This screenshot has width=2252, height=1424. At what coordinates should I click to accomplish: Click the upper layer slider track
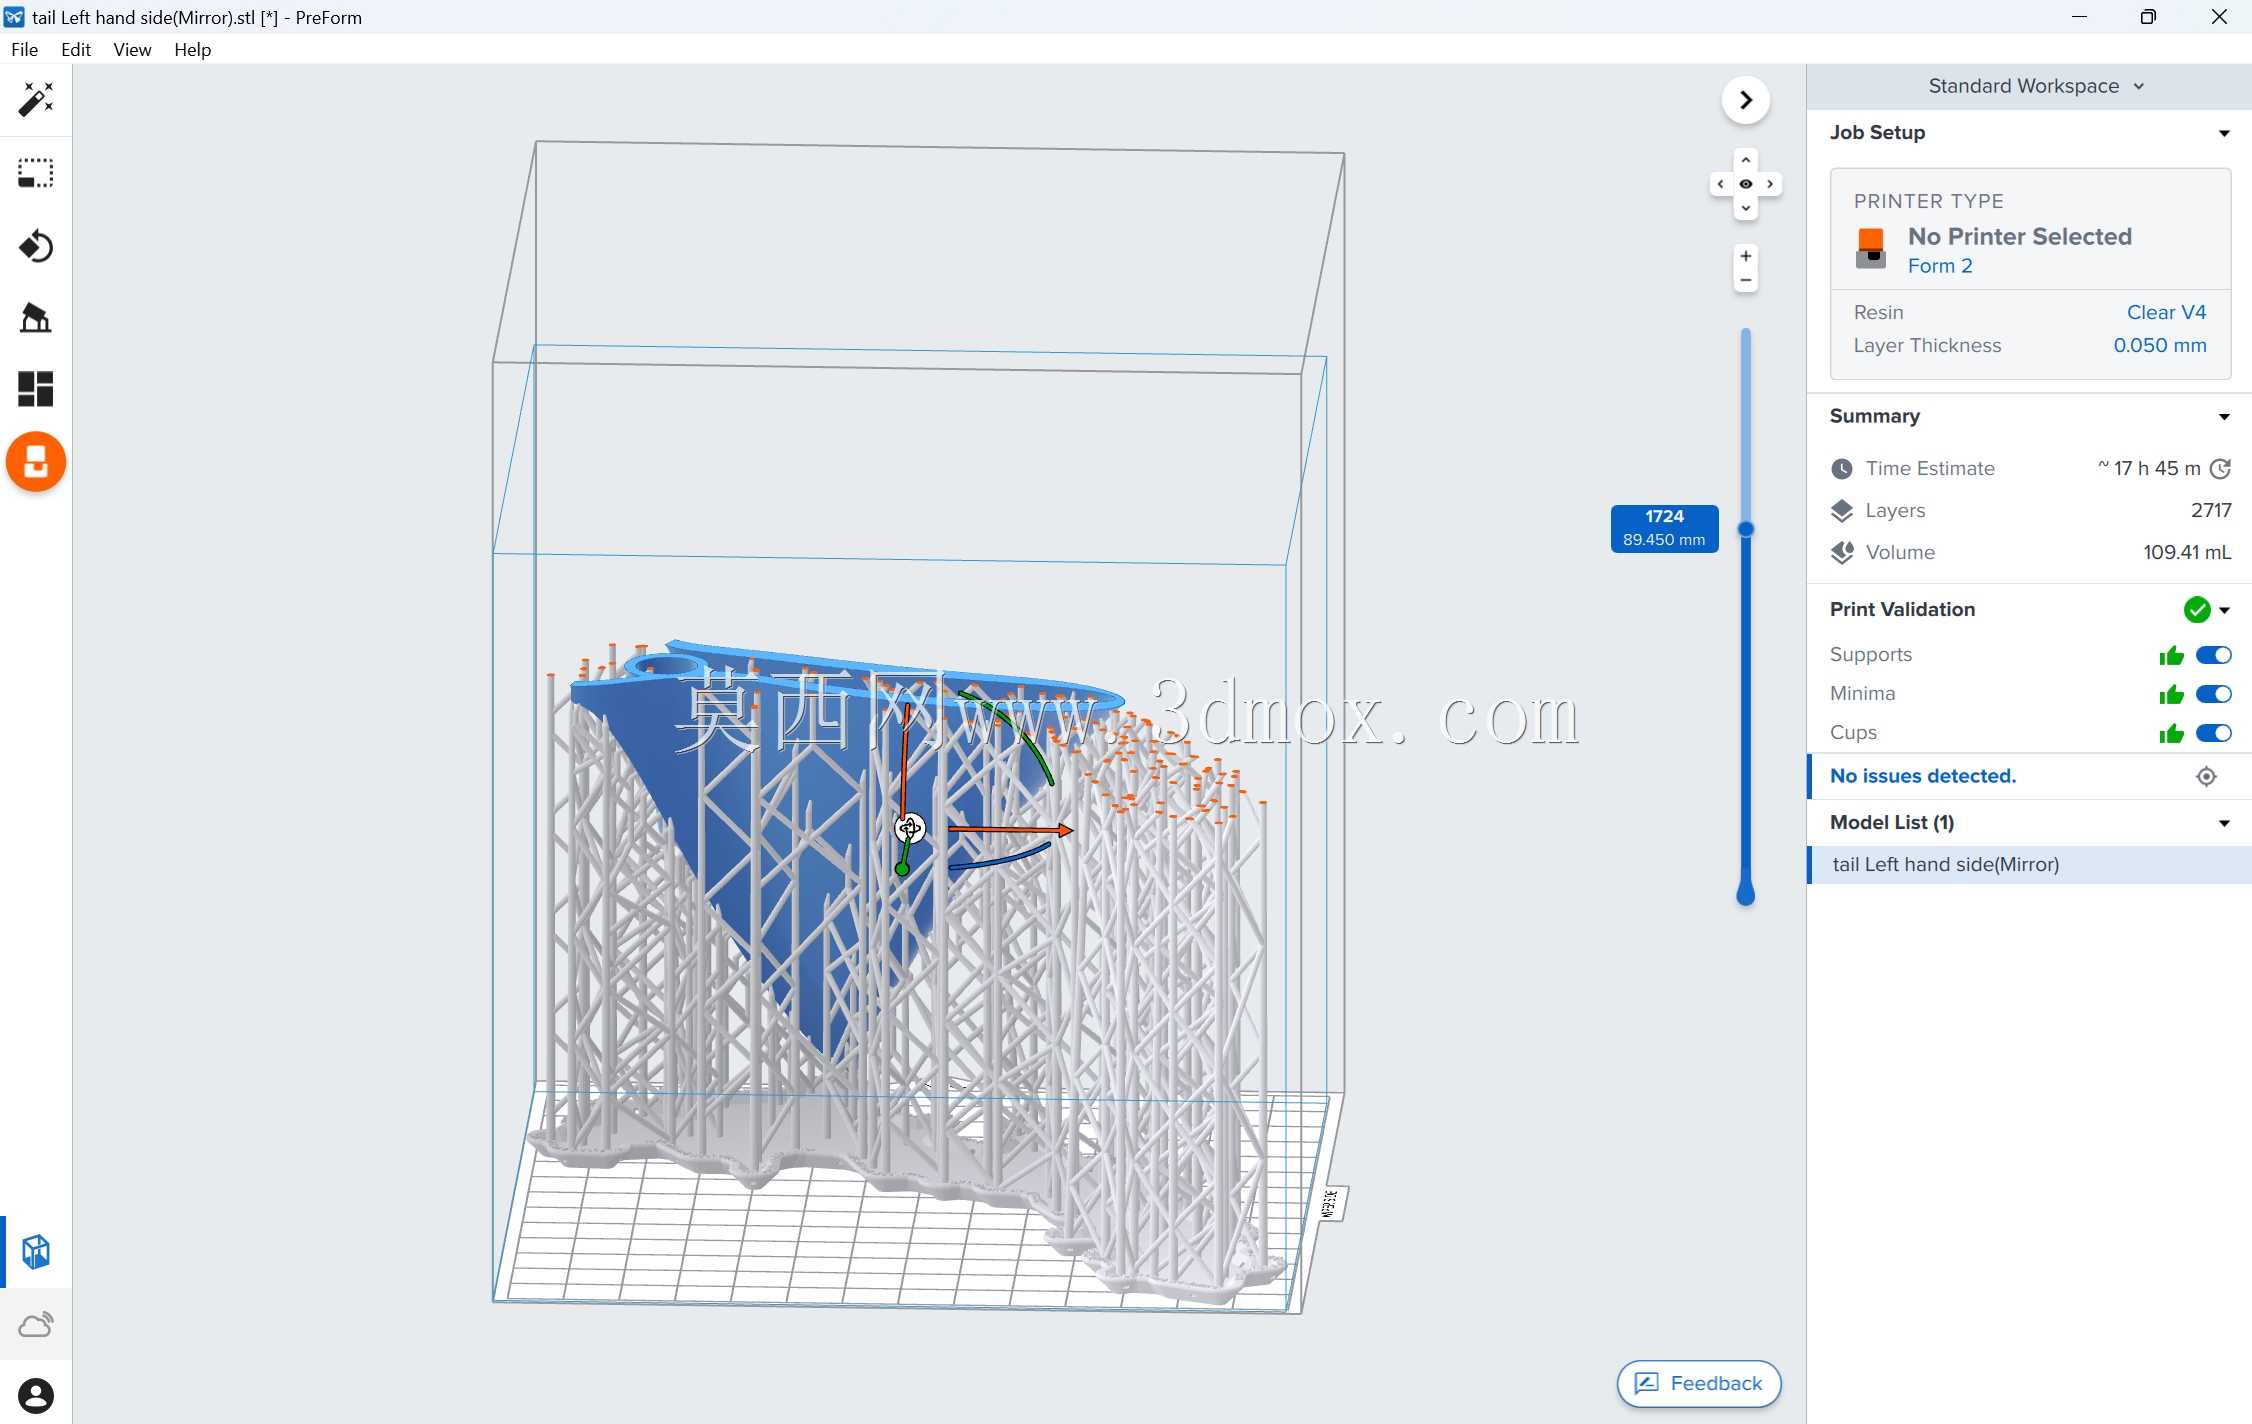tap(1745, 425)
